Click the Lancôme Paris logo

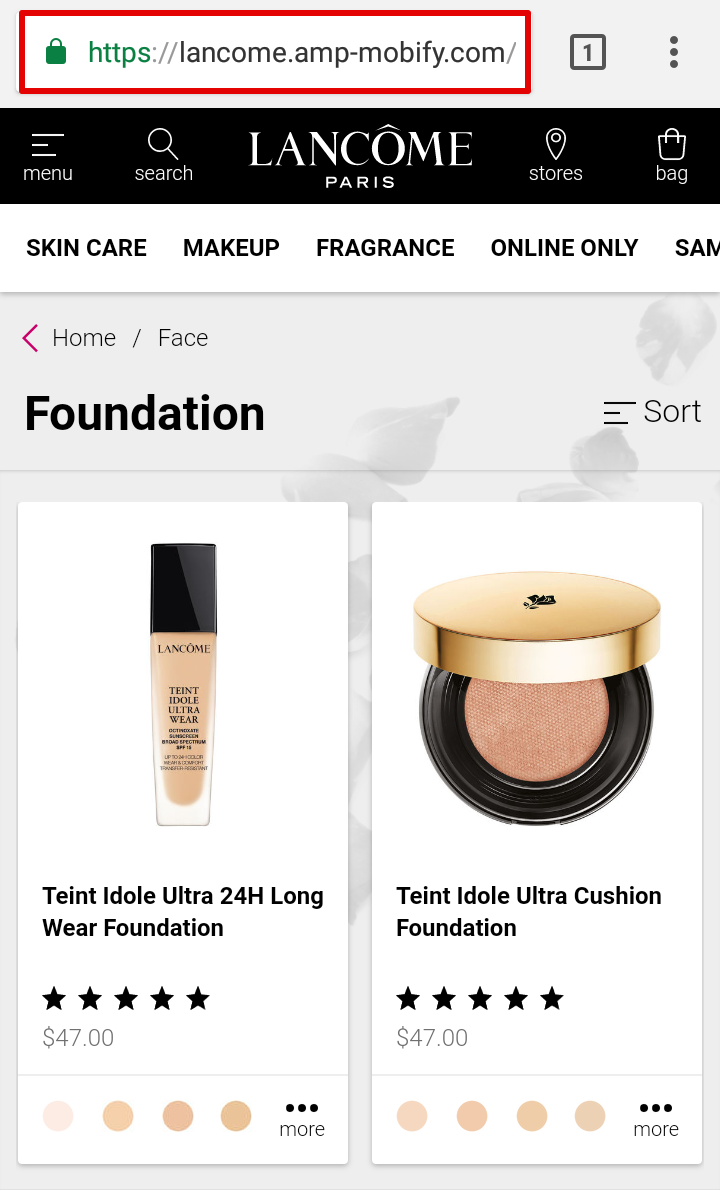(360, 157)
